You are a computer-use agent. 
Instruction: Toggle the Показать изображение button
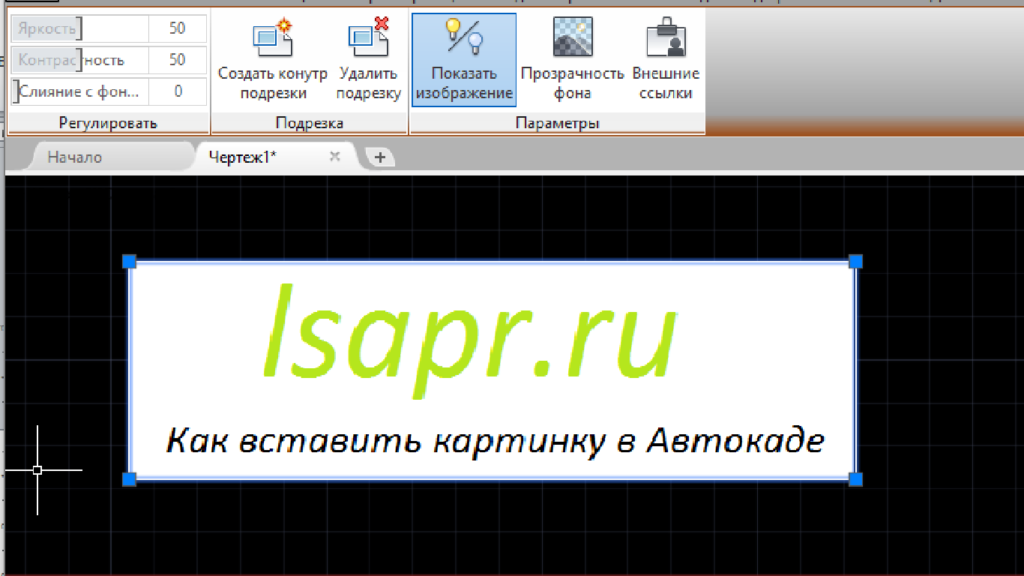(464, 59)
